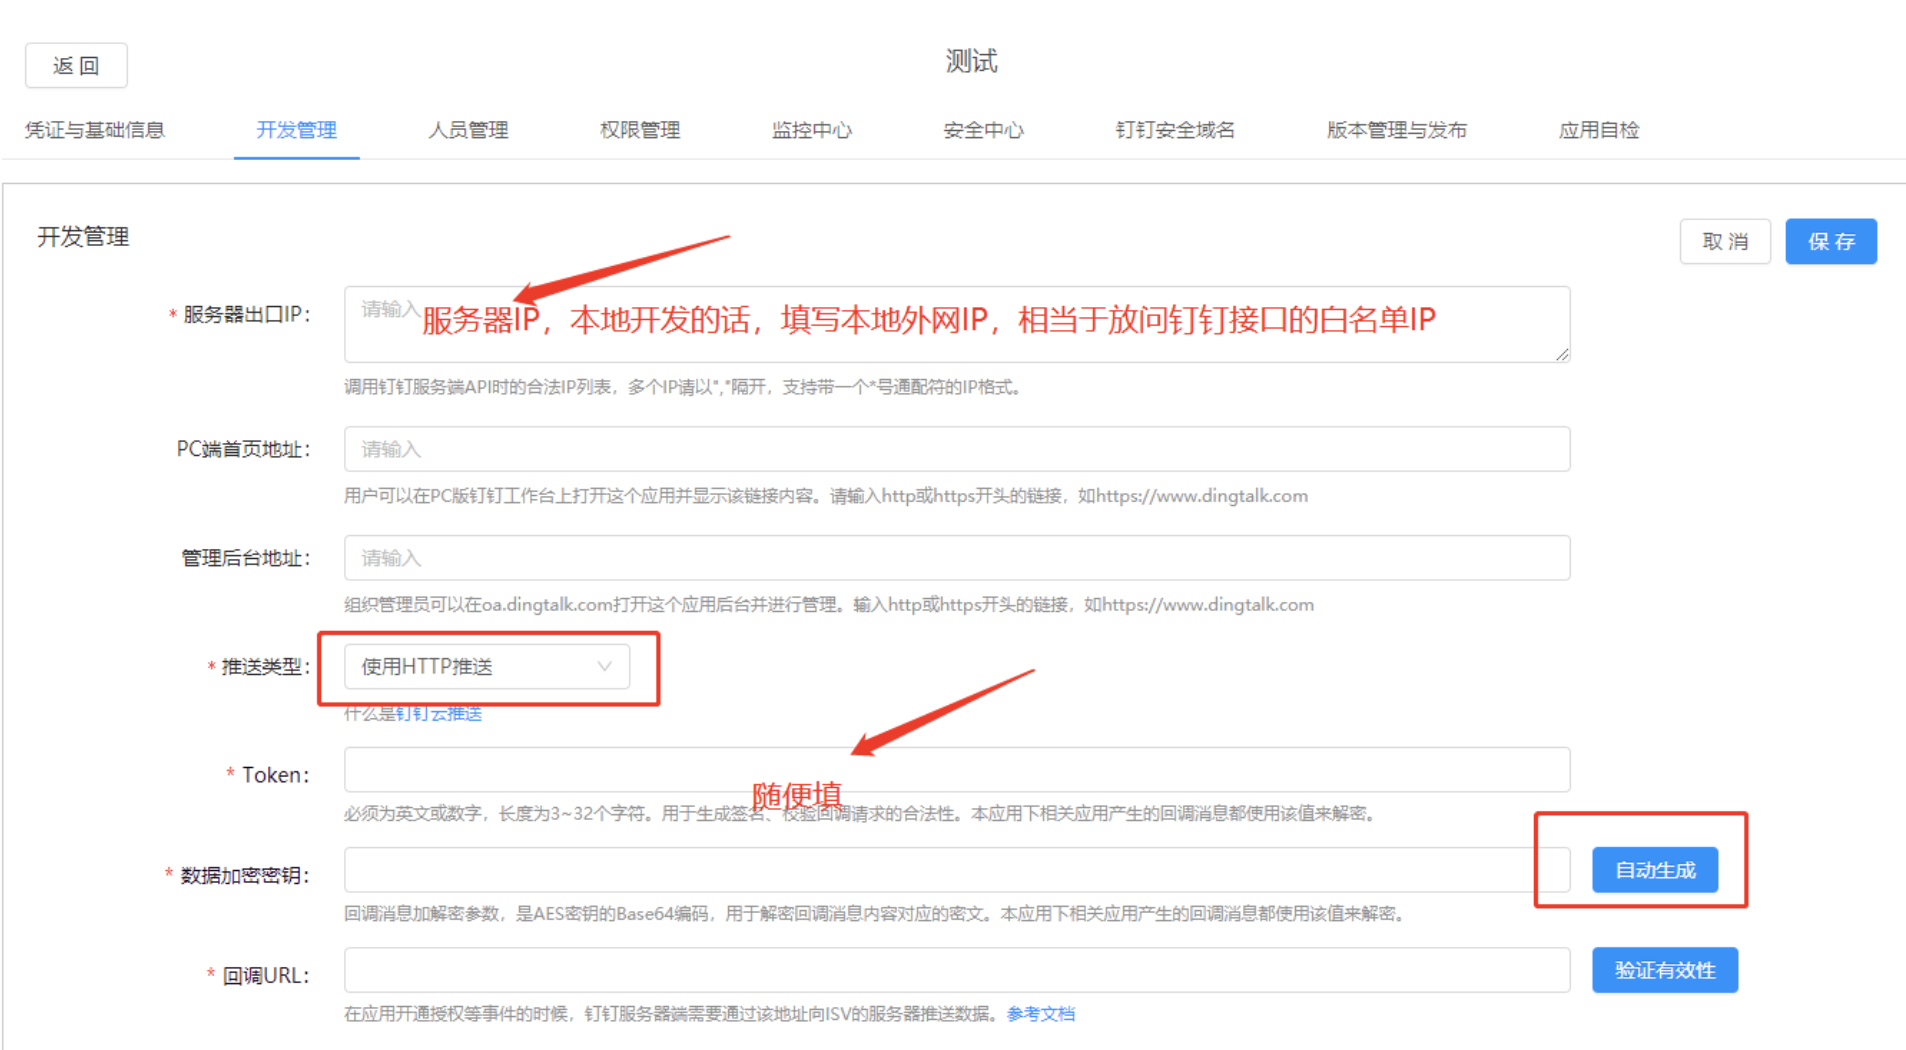Click the 测试 page title text
The height and width of the screenshot is (1050, 1906).
pos(972,62)
